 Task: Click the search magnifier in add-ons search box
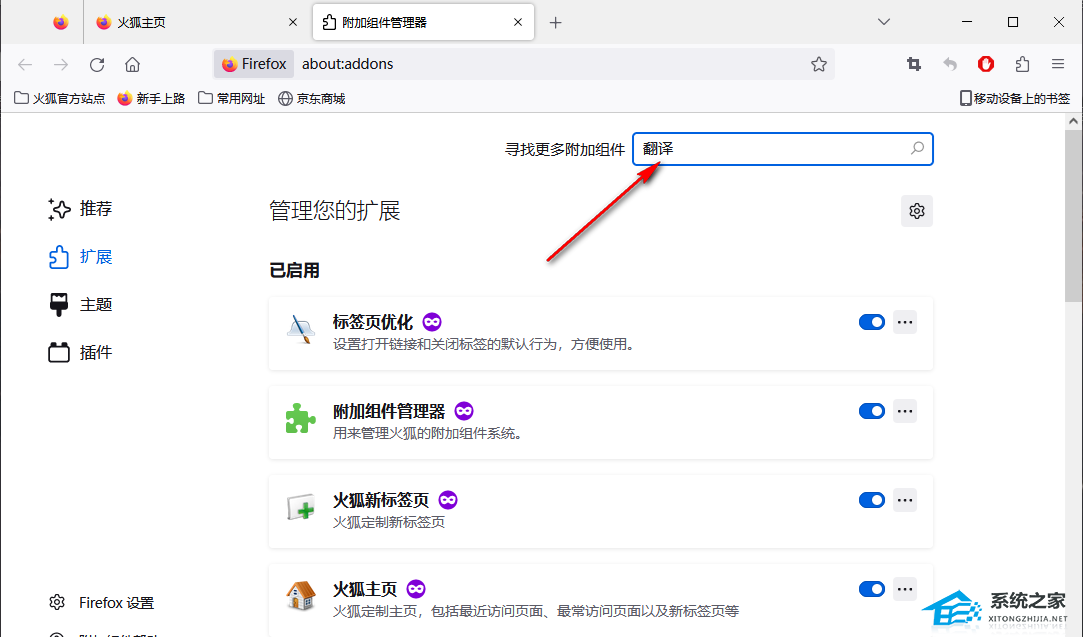(917, 148)
